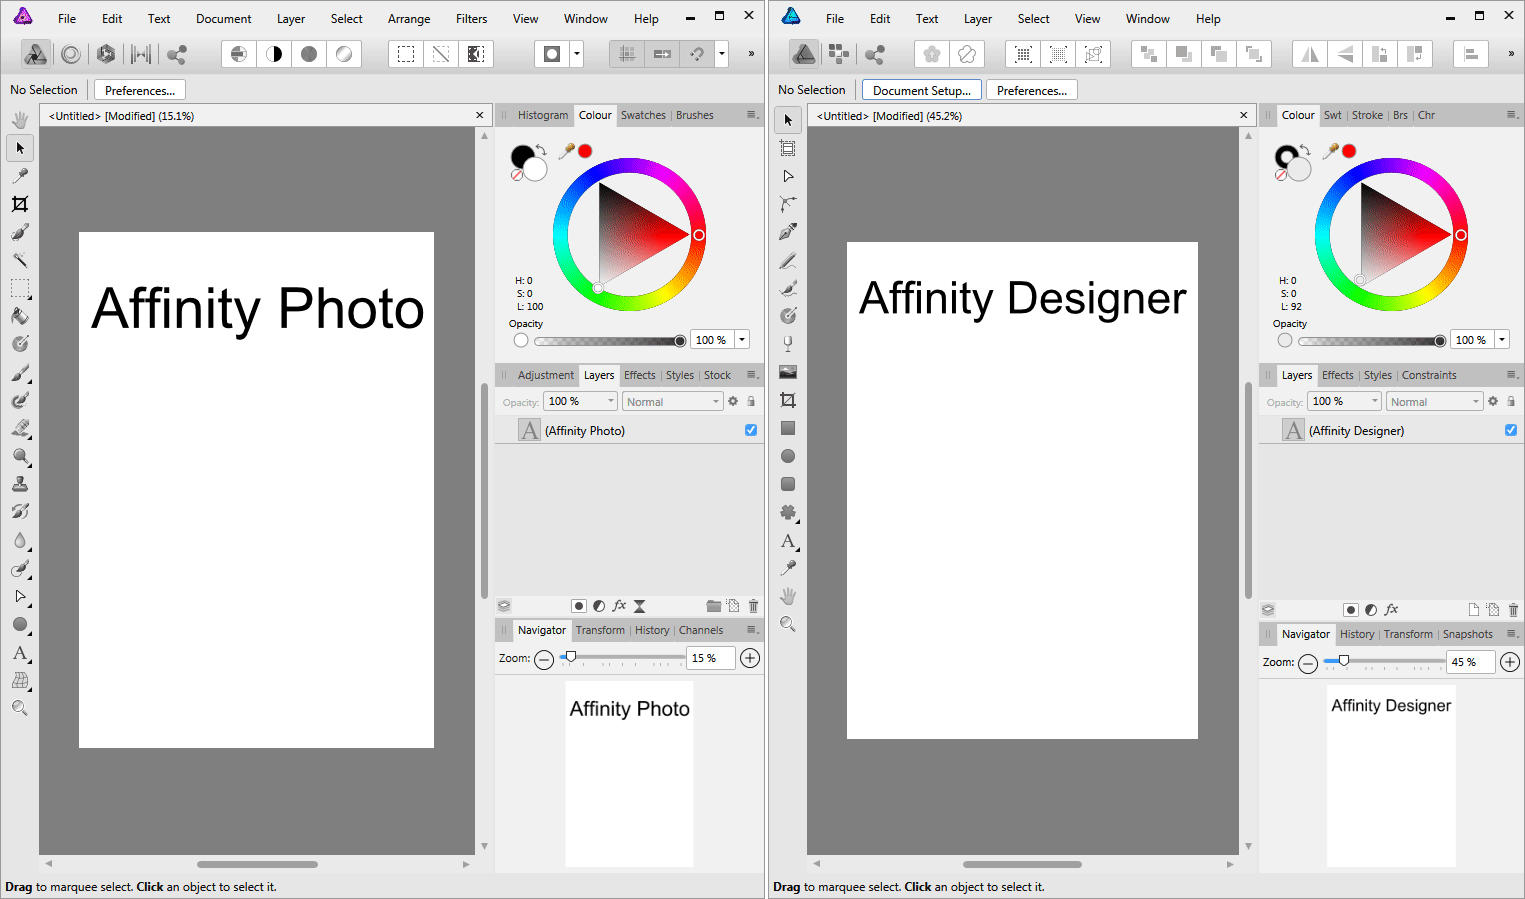Open Preferences in Affinity Photo
1525x899 pixels.
pyautogui.click(x=139, y=89)
